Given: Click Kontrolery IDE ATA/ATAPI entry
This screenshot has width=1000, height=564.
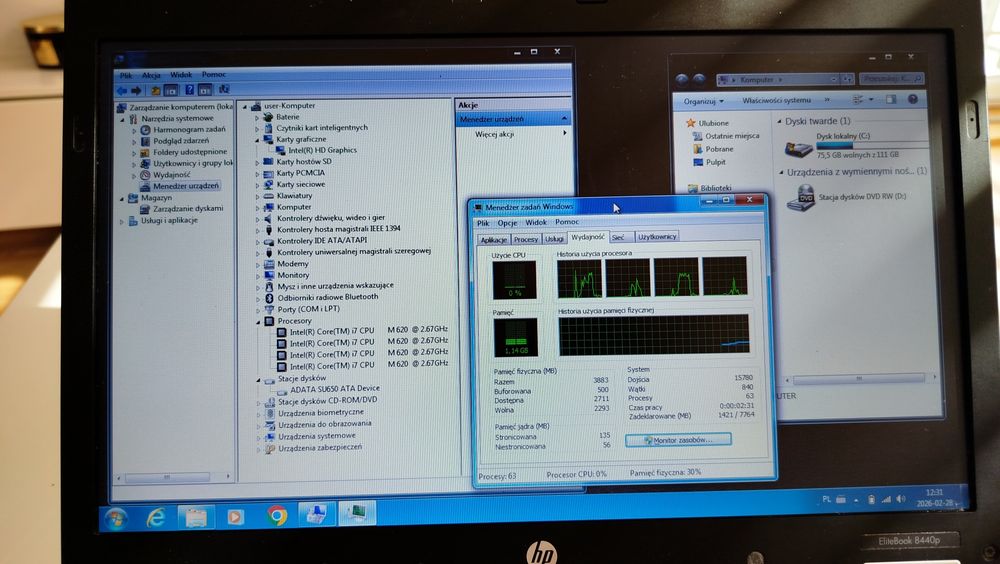Looking at the screenshot, I should pos(322,241).
